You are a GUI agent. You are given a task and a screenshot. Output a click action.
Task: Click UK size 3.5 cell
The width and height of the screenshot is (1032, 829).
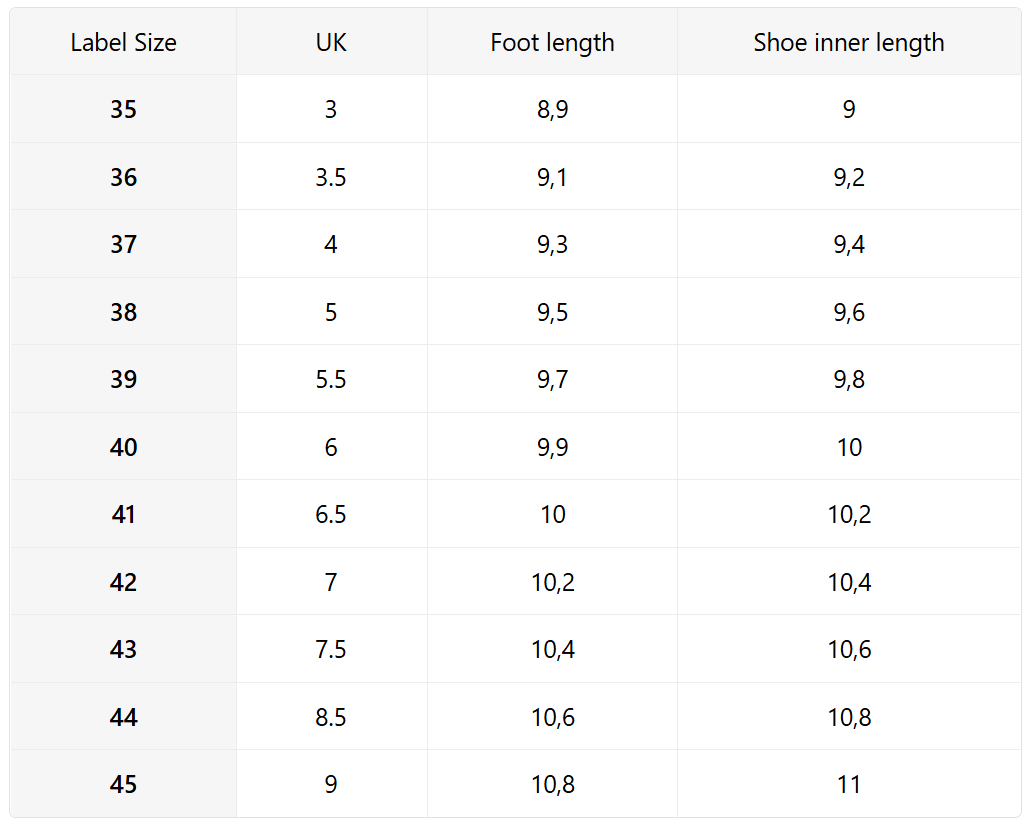[x=331, y=178]
